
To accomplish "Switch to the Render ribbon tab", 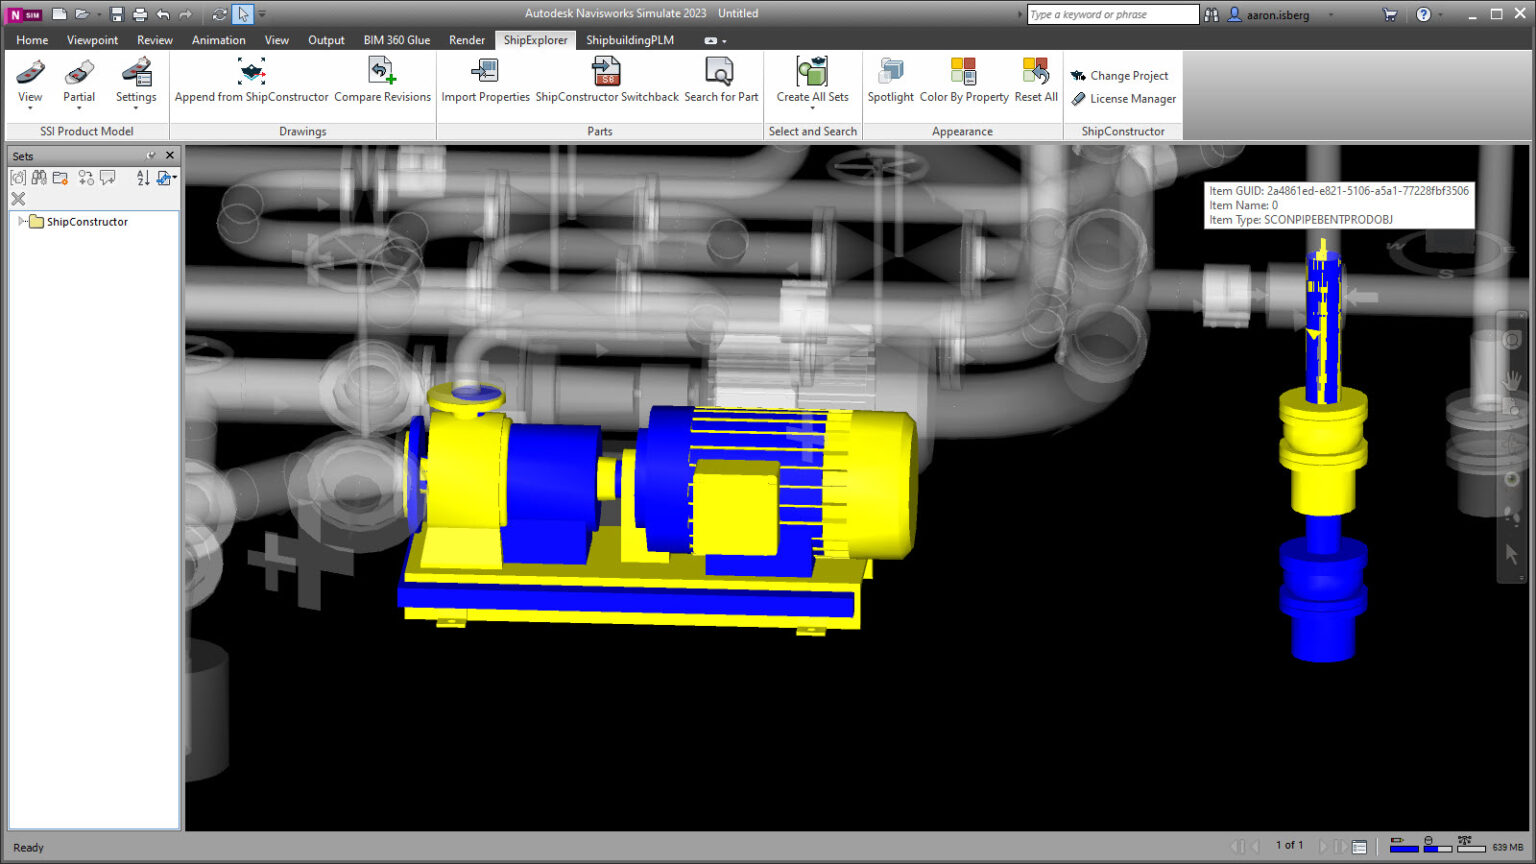I will click(x=467, y=40).
